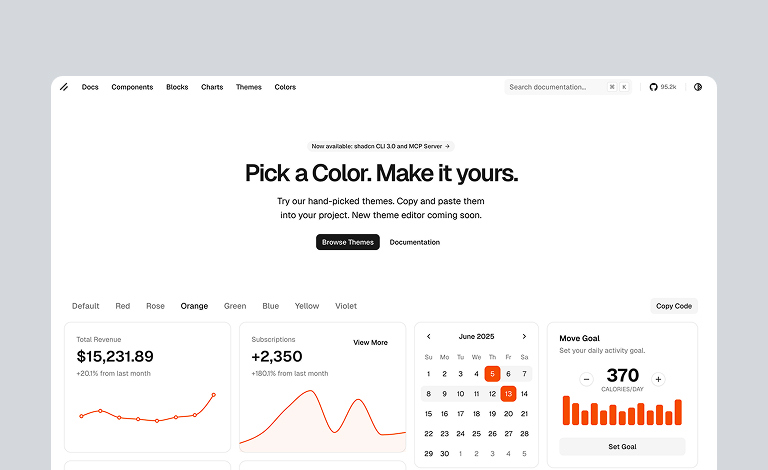Open the Documentation link
Screen dimensions: 768x470
[x=415, y=242]
